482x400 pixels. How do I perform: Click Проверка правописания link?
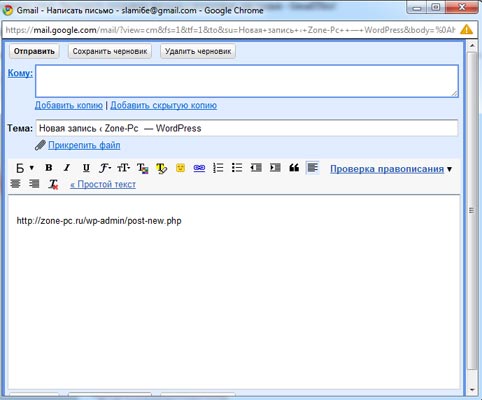pos(387,169)
